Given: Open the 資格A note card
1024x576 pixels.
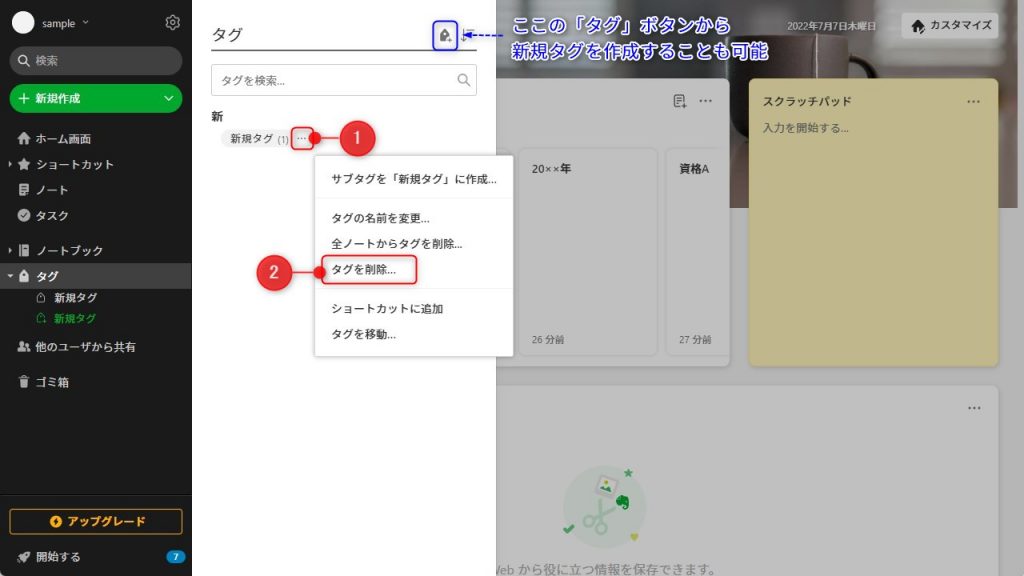Looking at the screenshot, I should click(697, 252).
